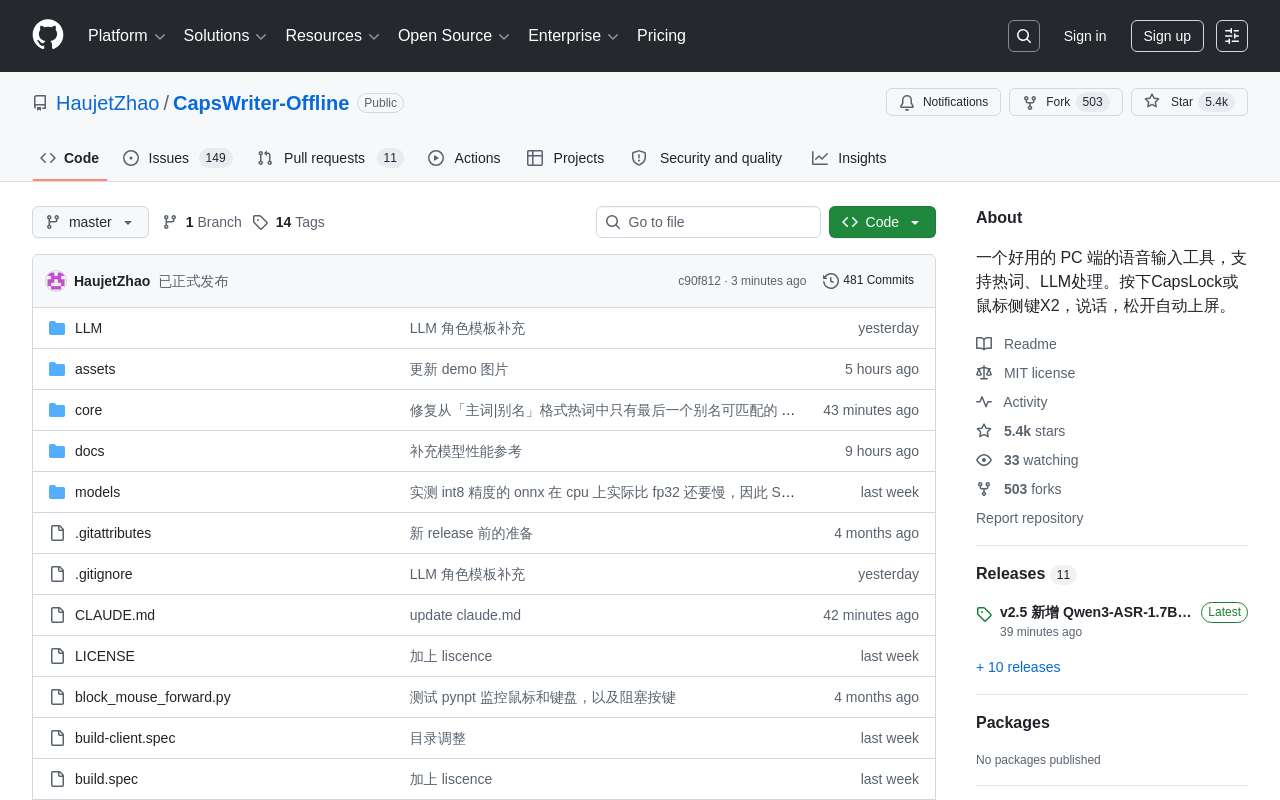Open the docs folder icon
The height and width of the screenshot is (800, 1280).
pyautogui.click(x=57, y=451)
